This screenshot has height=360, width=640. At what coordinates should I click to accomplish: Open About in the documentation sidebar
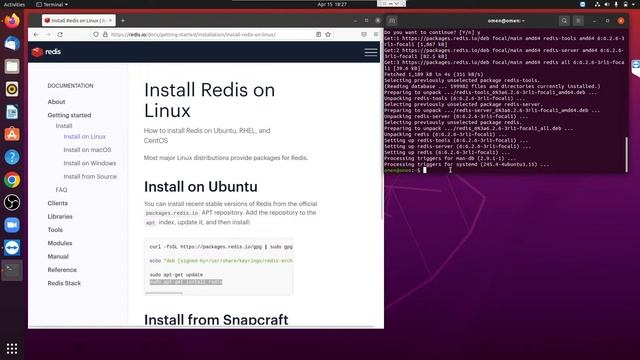pyautogui.click(x=56, y=102)
